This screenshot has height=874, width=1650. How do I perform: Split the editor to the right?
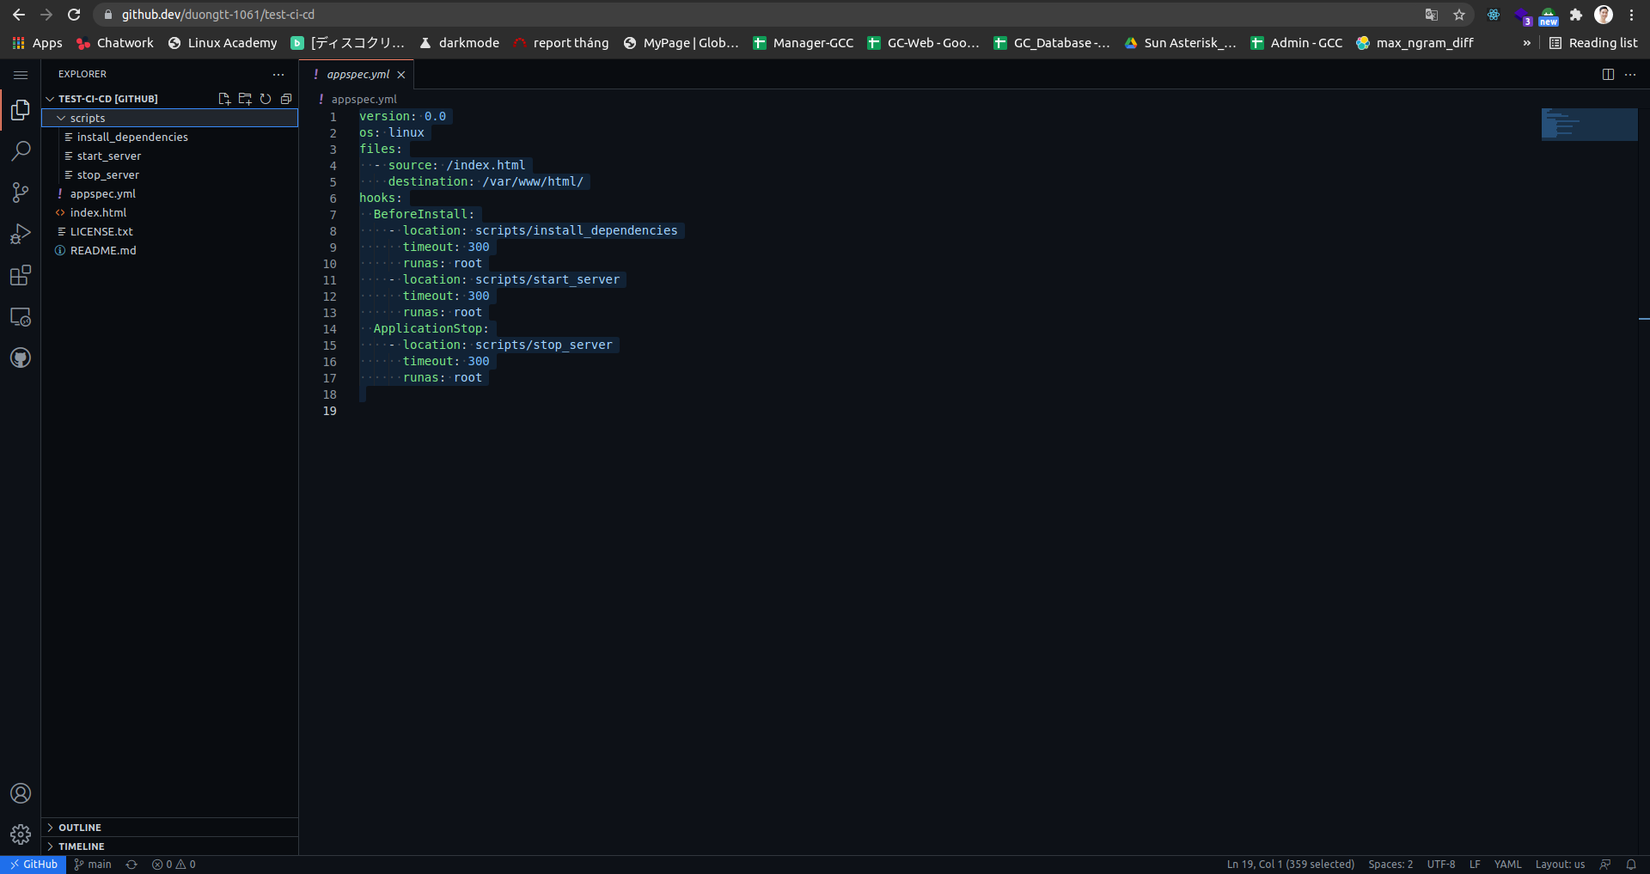click(x=1608, y=74)
